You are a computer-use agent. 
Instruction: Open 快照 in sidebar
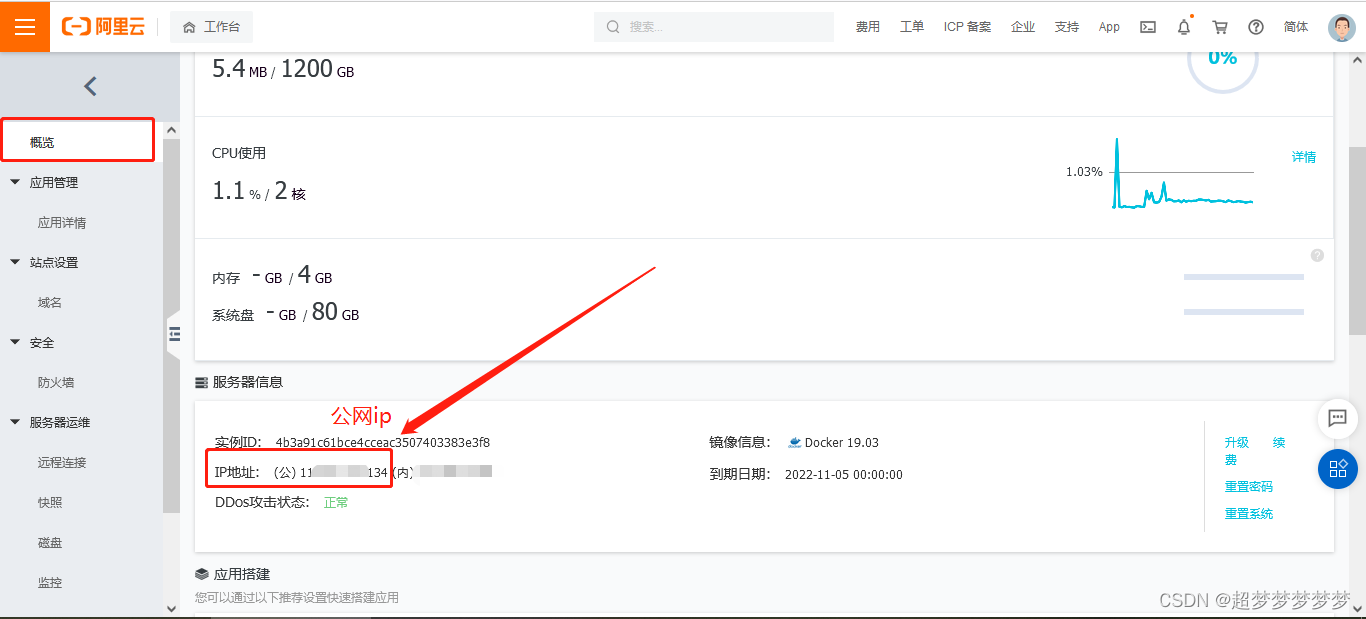click(50, 503)
